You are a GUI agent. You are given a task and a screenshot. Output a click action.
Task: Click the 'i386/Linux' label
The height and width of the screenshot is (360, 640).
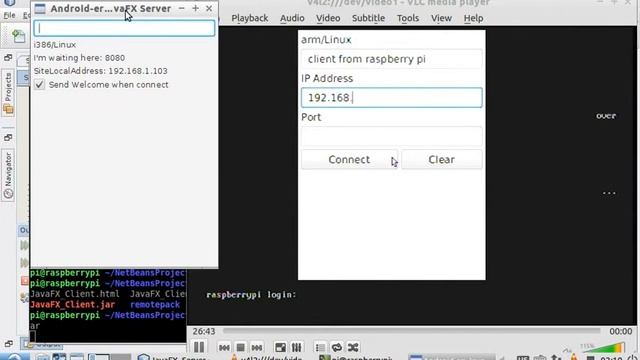tap(55, 44)
